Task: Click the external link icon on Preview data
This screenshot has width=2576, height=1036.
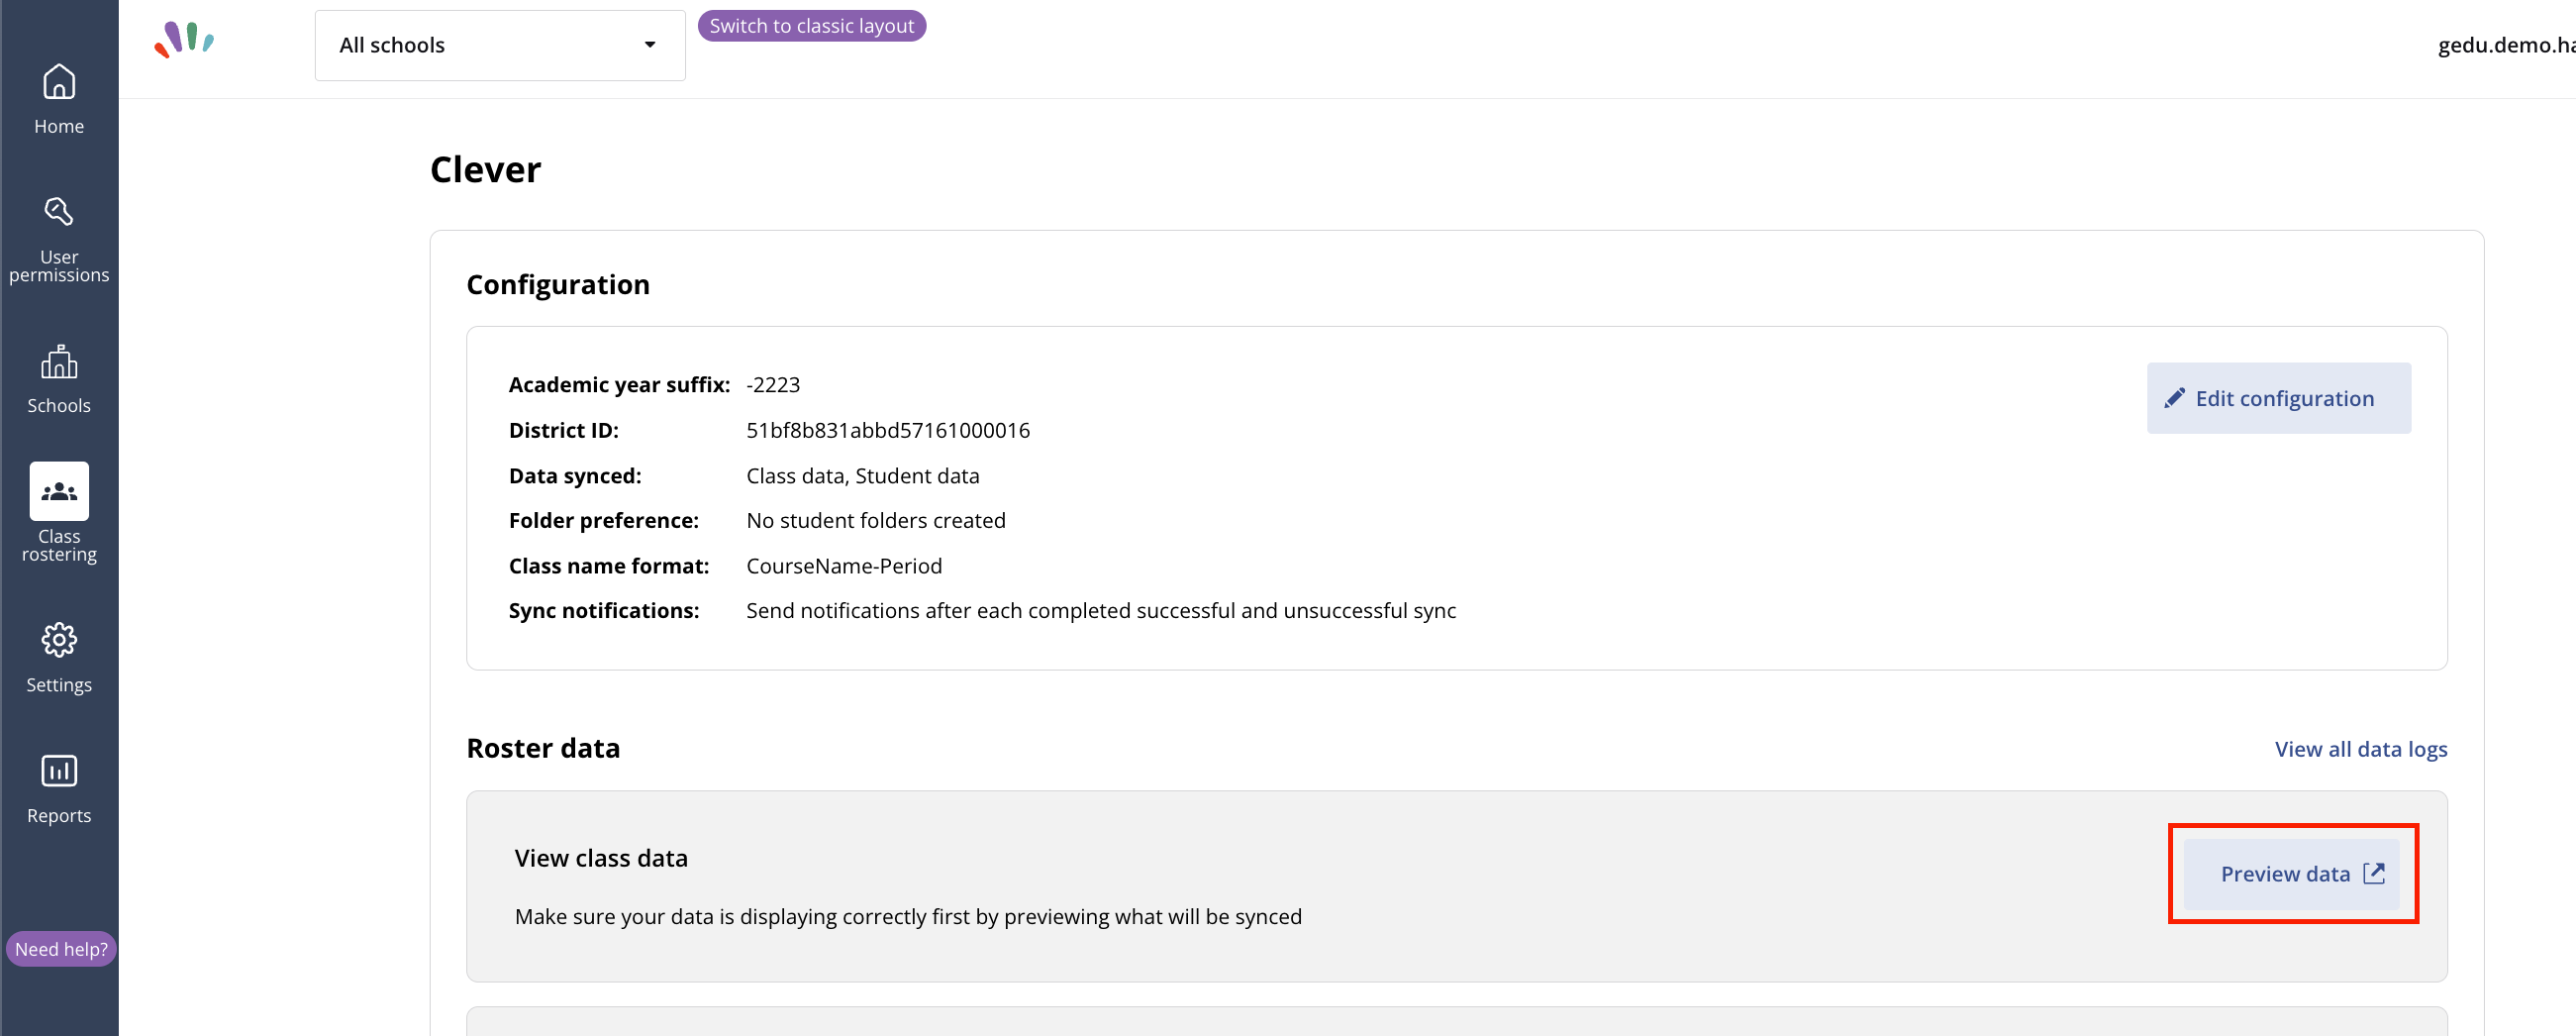Action: [x=2374, y=873]
